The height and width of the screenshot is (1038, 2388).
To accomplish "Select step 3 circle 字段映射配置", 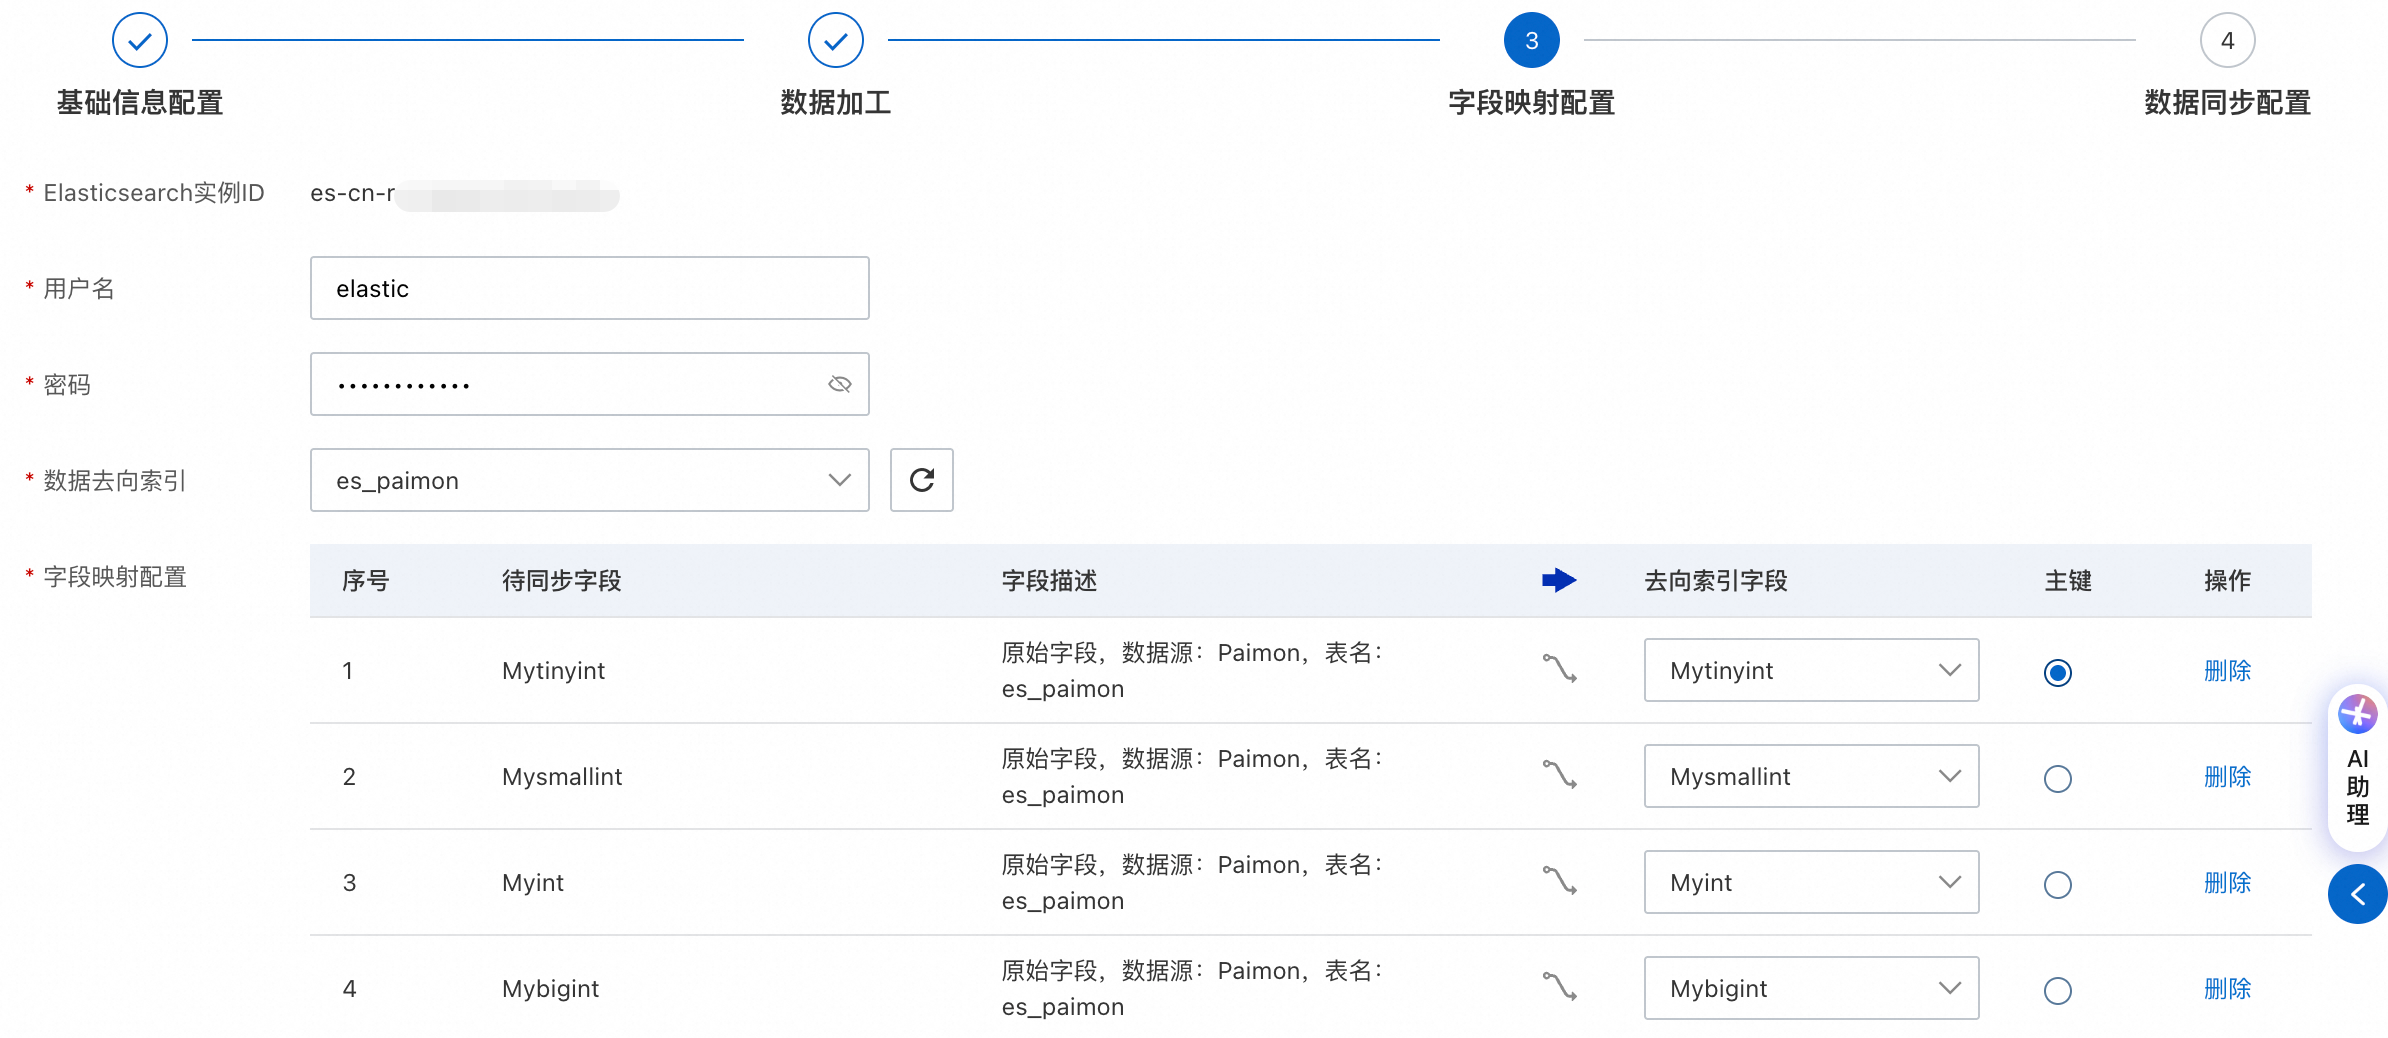I will click(1532, 40).
